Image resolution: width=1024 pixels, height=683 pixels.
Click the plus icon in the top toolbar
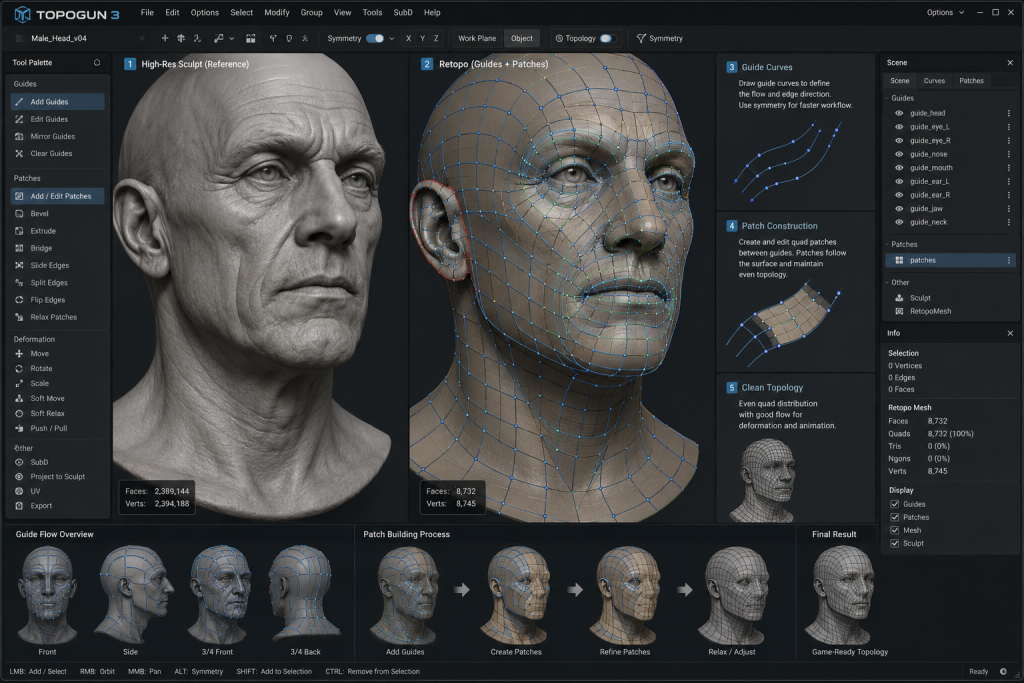[165, 39]
